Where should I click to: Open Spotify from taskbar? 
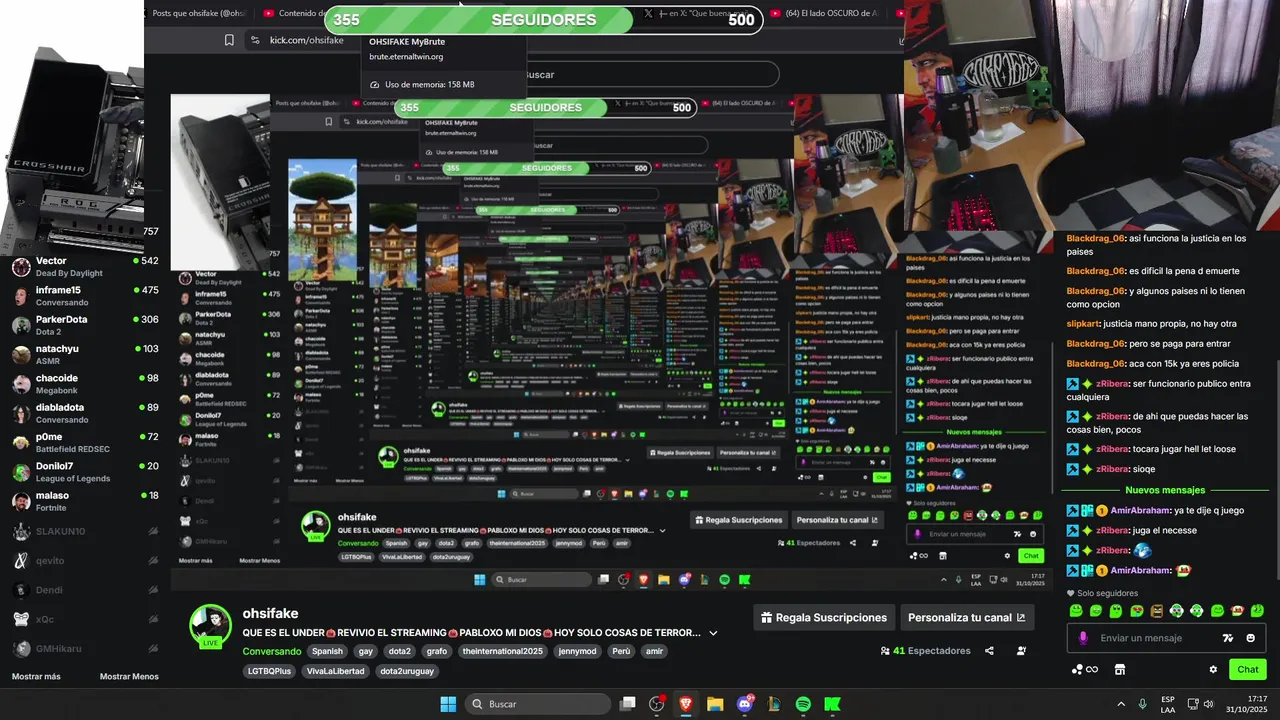[803, 704]
